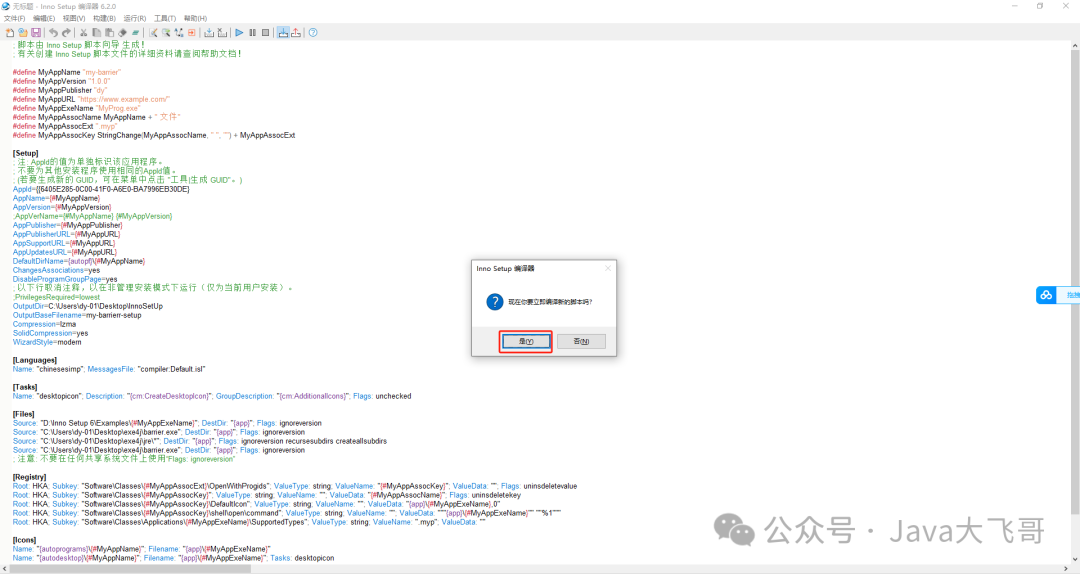Open the 工具(T) menu
Image resolution: width=1080 pixels, height=574 pixels.
click(x=165, y=19)
